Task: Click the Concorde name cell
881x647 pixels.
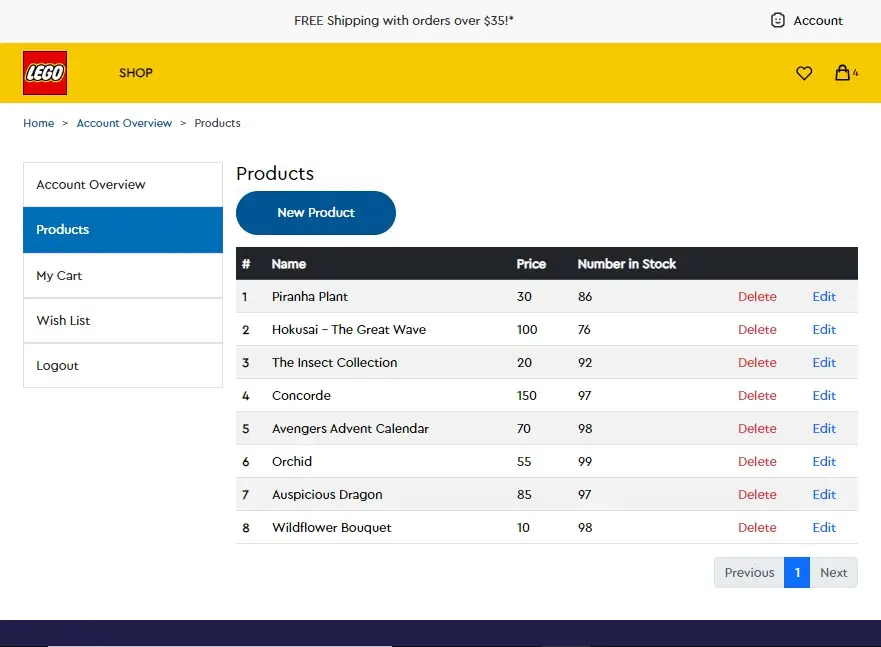Action: [301, 396]
